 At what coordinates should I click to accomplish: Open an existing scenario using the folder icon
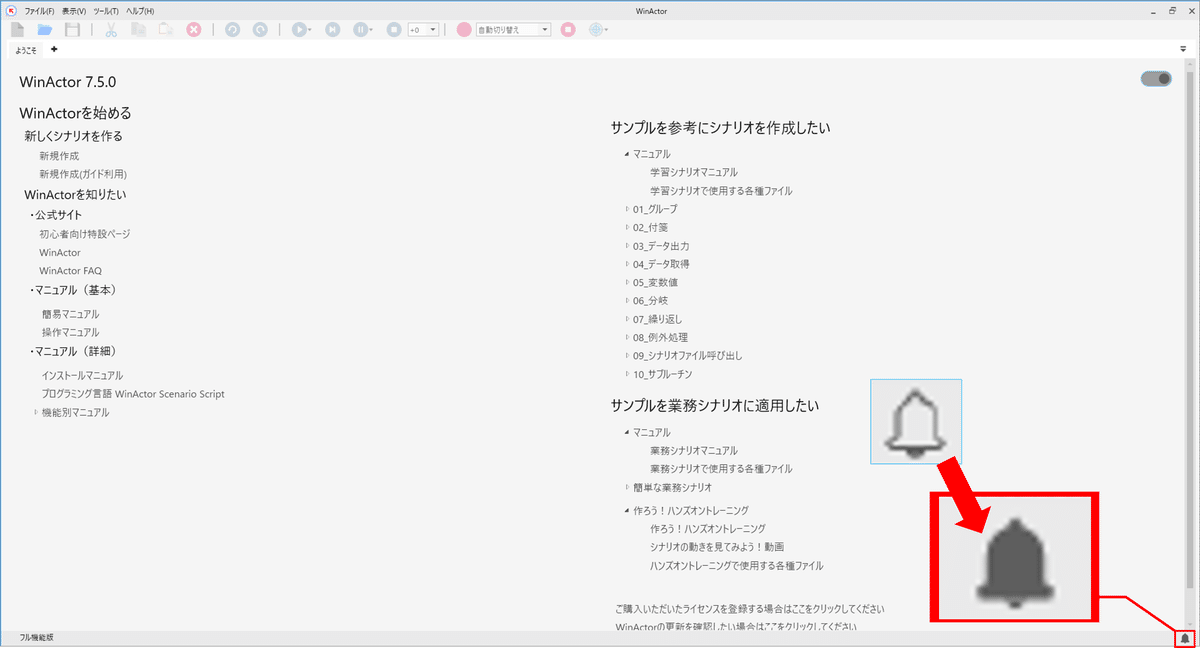[44, 30]
